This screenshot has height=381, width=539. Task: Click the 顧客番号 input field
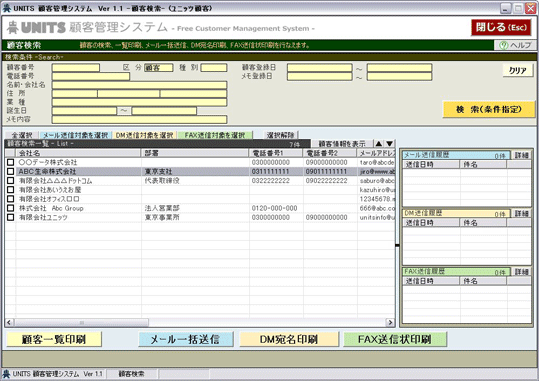(x=76, y=68)
